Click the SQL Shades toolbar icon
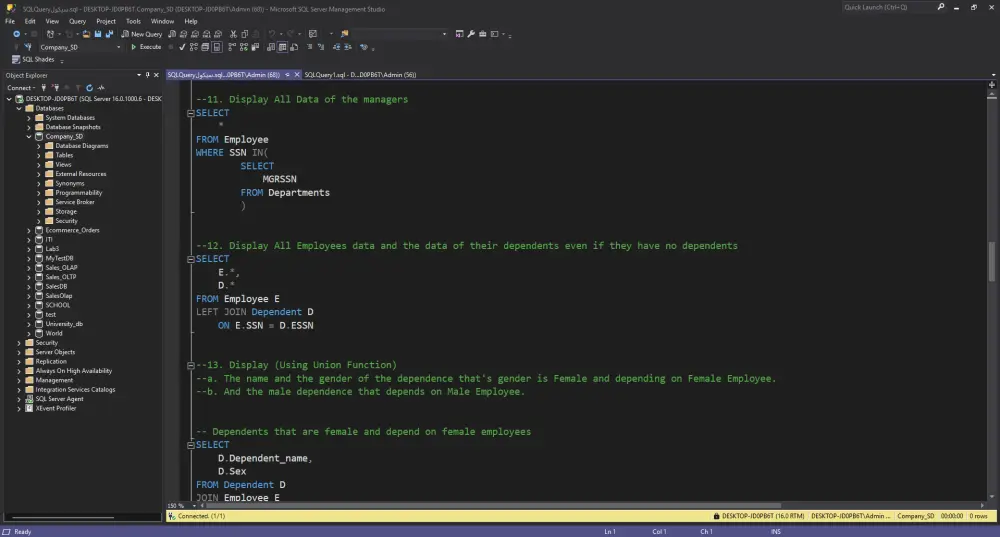 [x=33, y=59]
